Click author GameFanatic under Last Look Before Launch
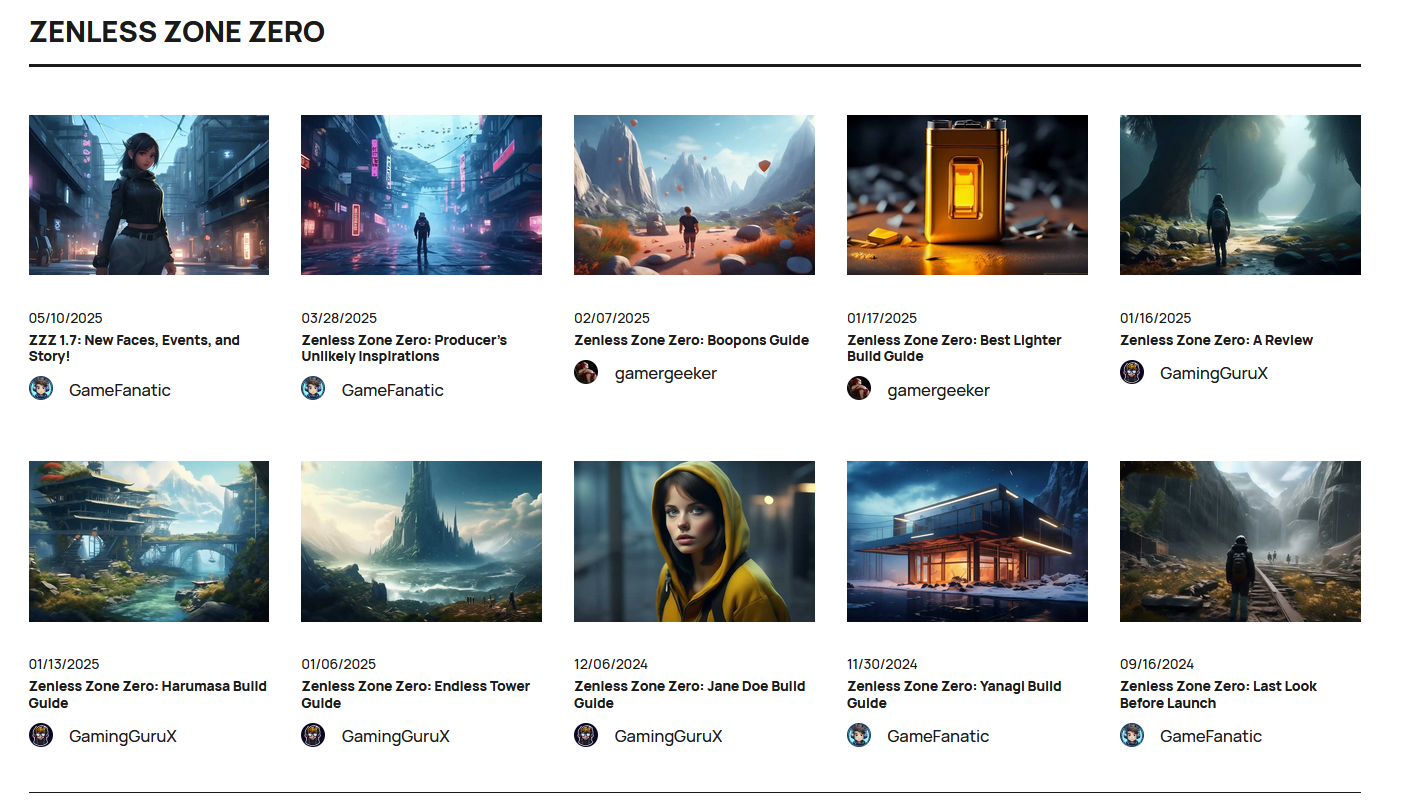Viewport: 1402px width, 800px height. tap(1211, 736)
